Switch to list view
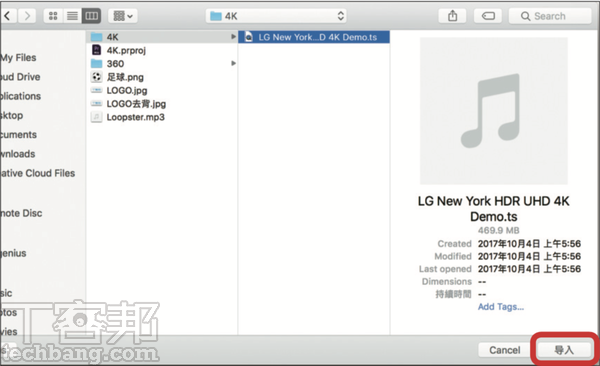Viewport: 600px width, 366px height. click(72, 16)
